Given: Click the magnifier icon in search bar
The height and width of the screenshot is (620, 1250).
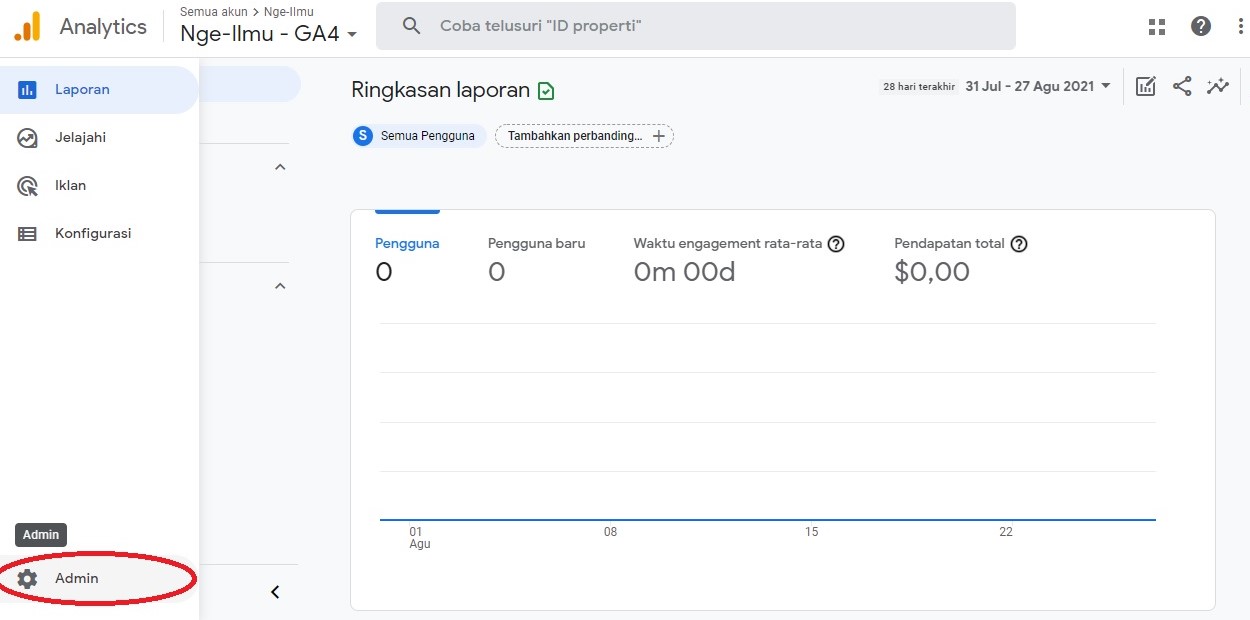Looking at the screenshot, I should click(411, 26).
